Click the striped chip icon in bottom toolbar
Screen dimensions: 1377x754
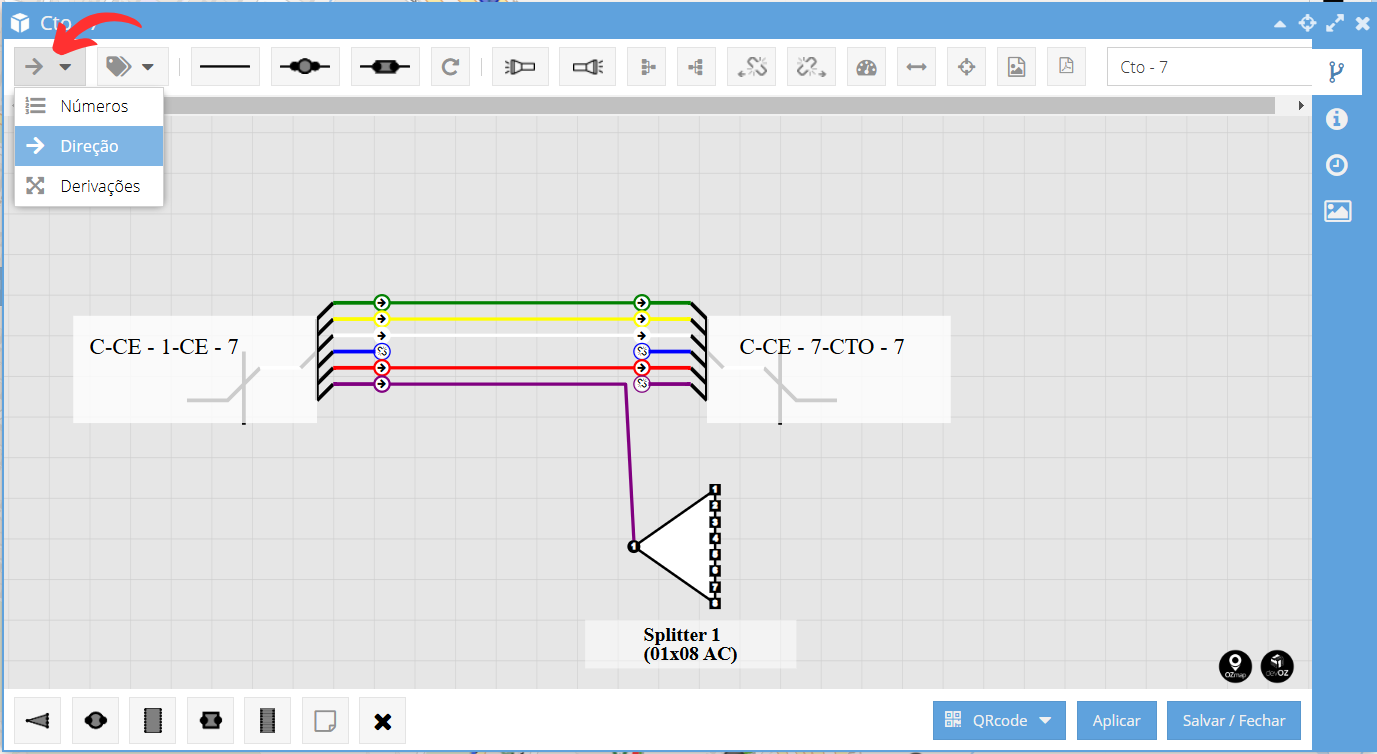(267, 720)
